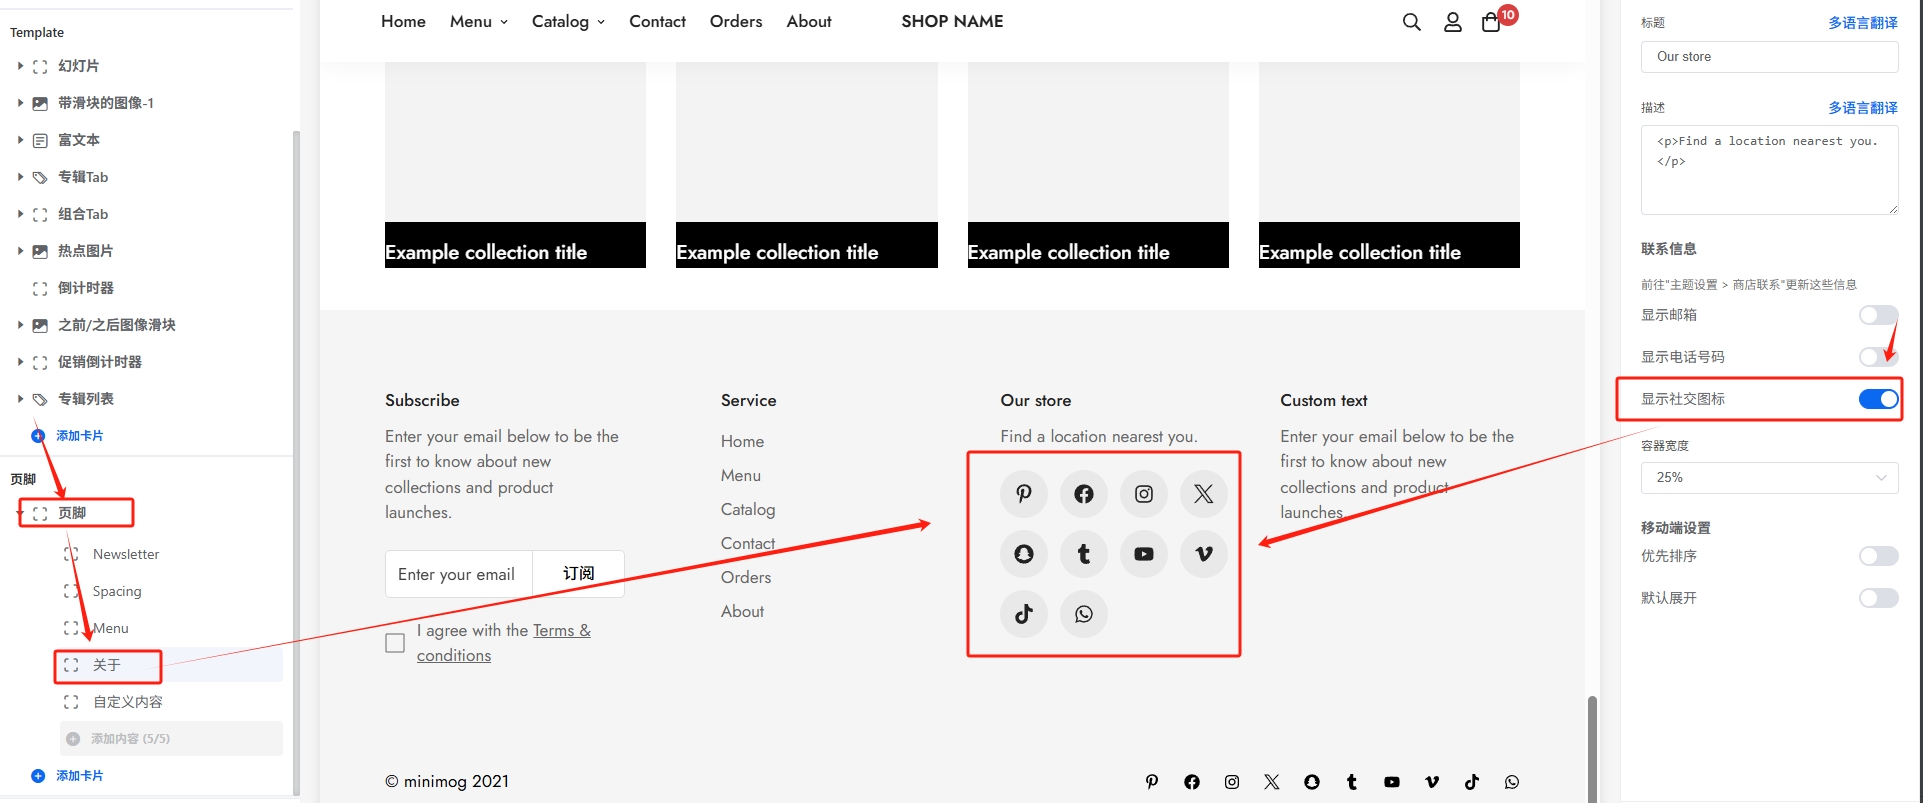The width and height of the screenshot is (1923, 803).
Task: Open the user account icon
Action: (x=1452, y=22)
